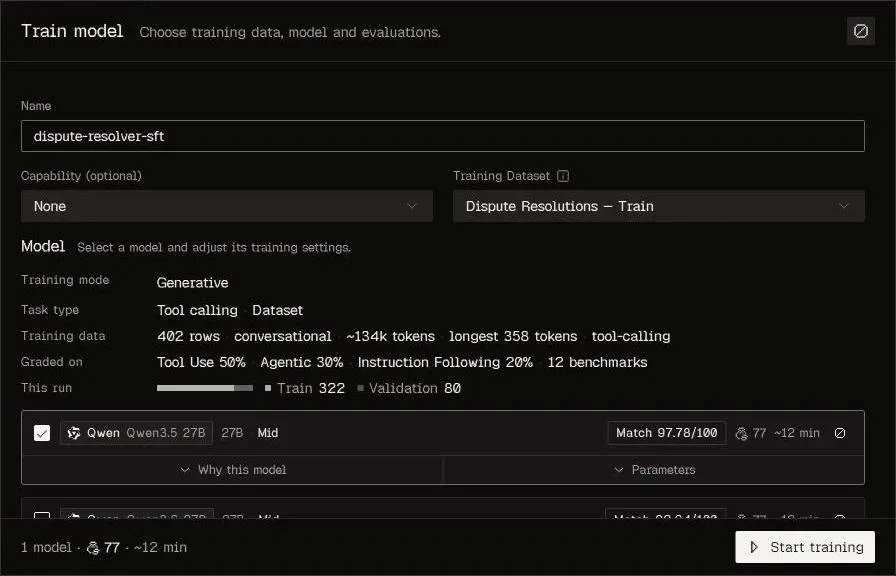This screenshot has width=896, height=576.
Task: Click the Train/Validation split bar
Action: [205, 388]
